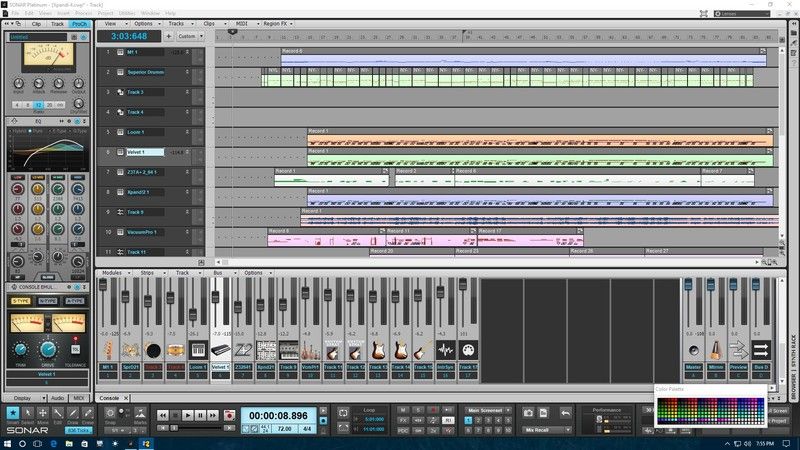
Task: Select A-TYPE console emulation
Action: coord(74,301)
